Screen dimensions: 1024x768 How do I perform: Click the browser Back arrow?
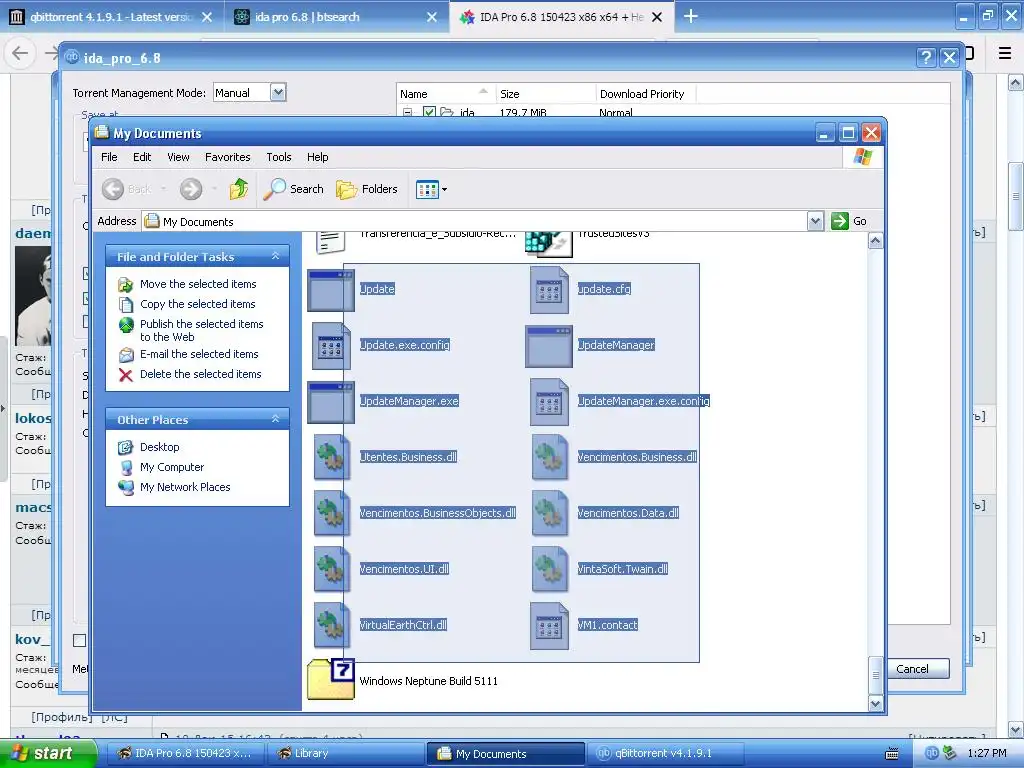20,53
